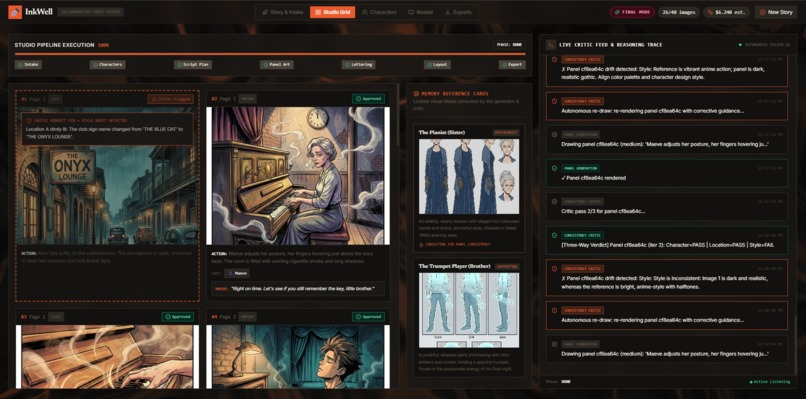Open the pianist panel #2 image

click(x=298, y=176)
